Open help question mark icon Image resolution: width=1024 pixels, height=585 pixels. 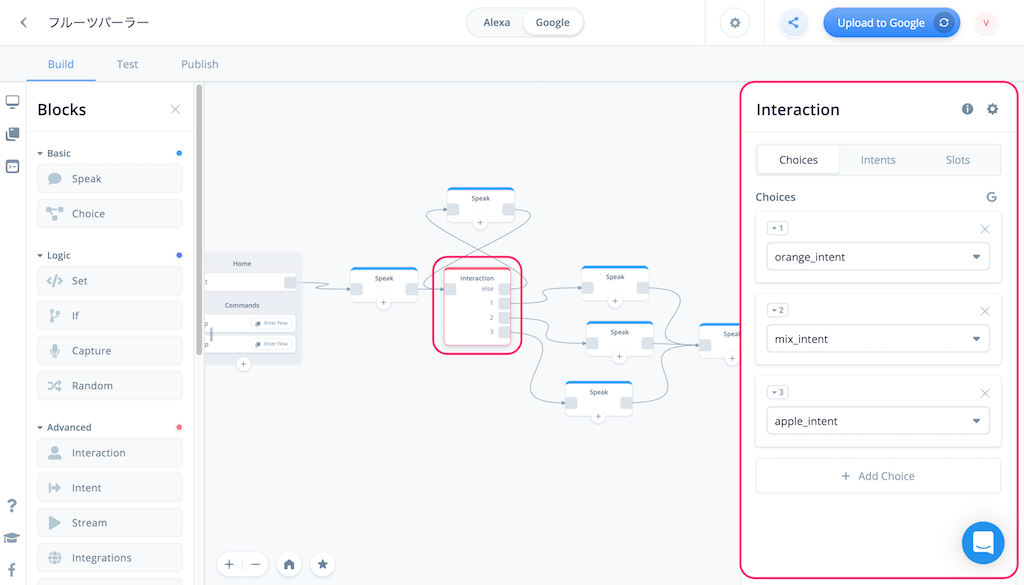click(12, 505)
